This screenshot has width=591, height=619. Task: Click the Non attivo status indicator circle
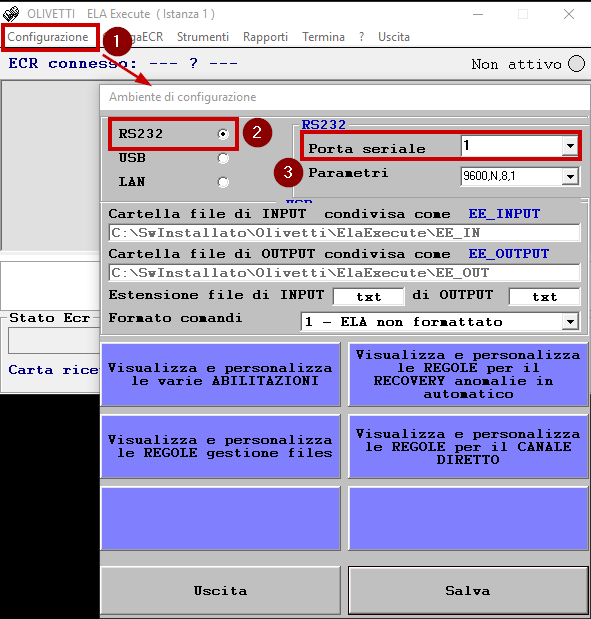pos(576,64)
